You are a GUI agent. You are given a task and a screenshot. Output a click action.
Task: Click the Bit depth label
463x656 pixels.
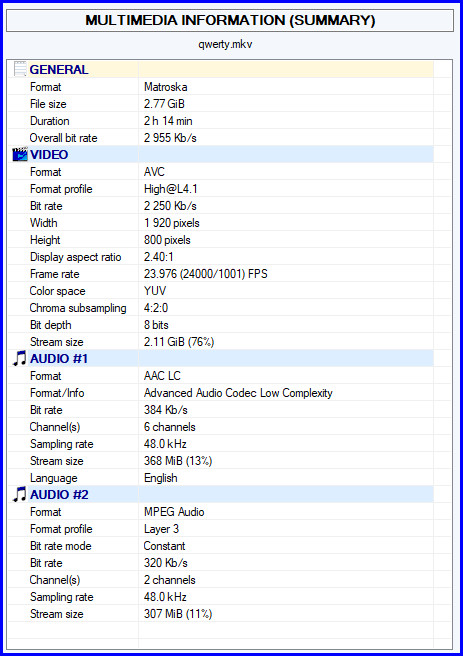[x=51, y=325]
